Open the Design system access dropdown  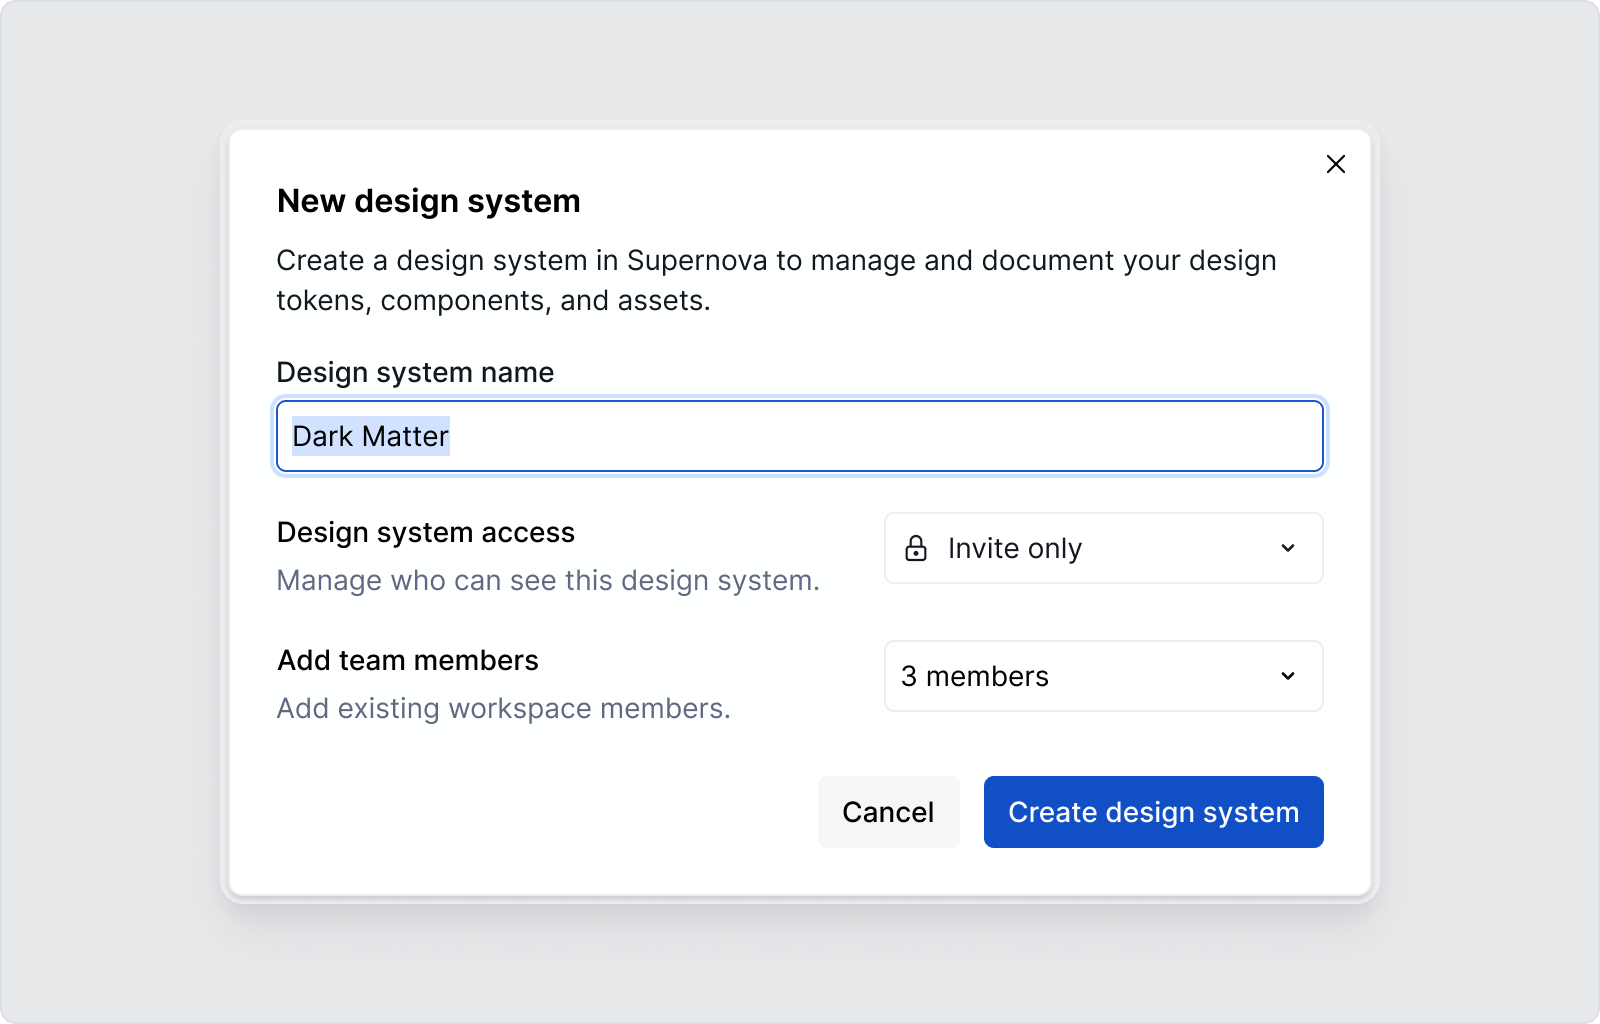tap(1103, 548)
